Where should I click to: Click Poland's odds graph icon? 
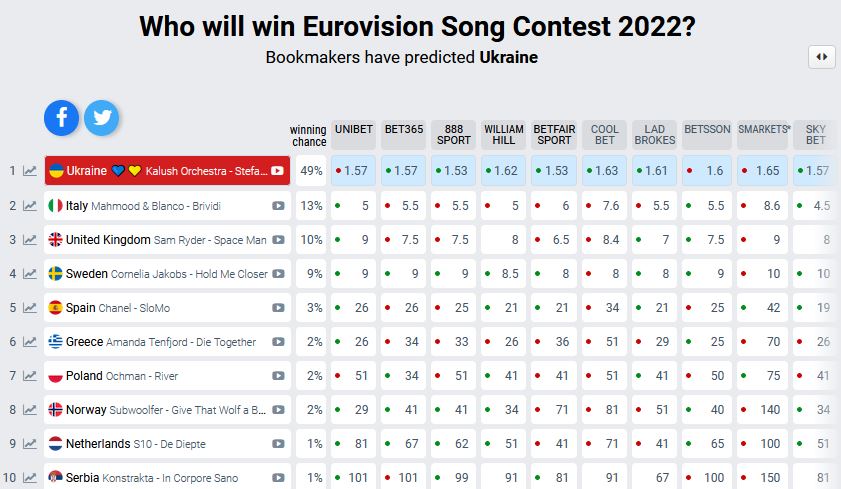pyautogui.click(x=30, y=376)
